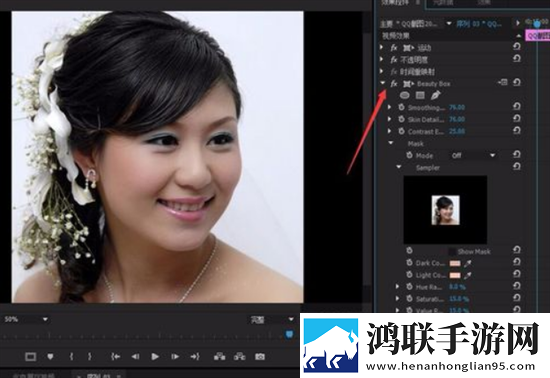Edit the Contrast Enhance value 25.00
The height and width of the screenshot is (378, 550).
click(457, 131)
